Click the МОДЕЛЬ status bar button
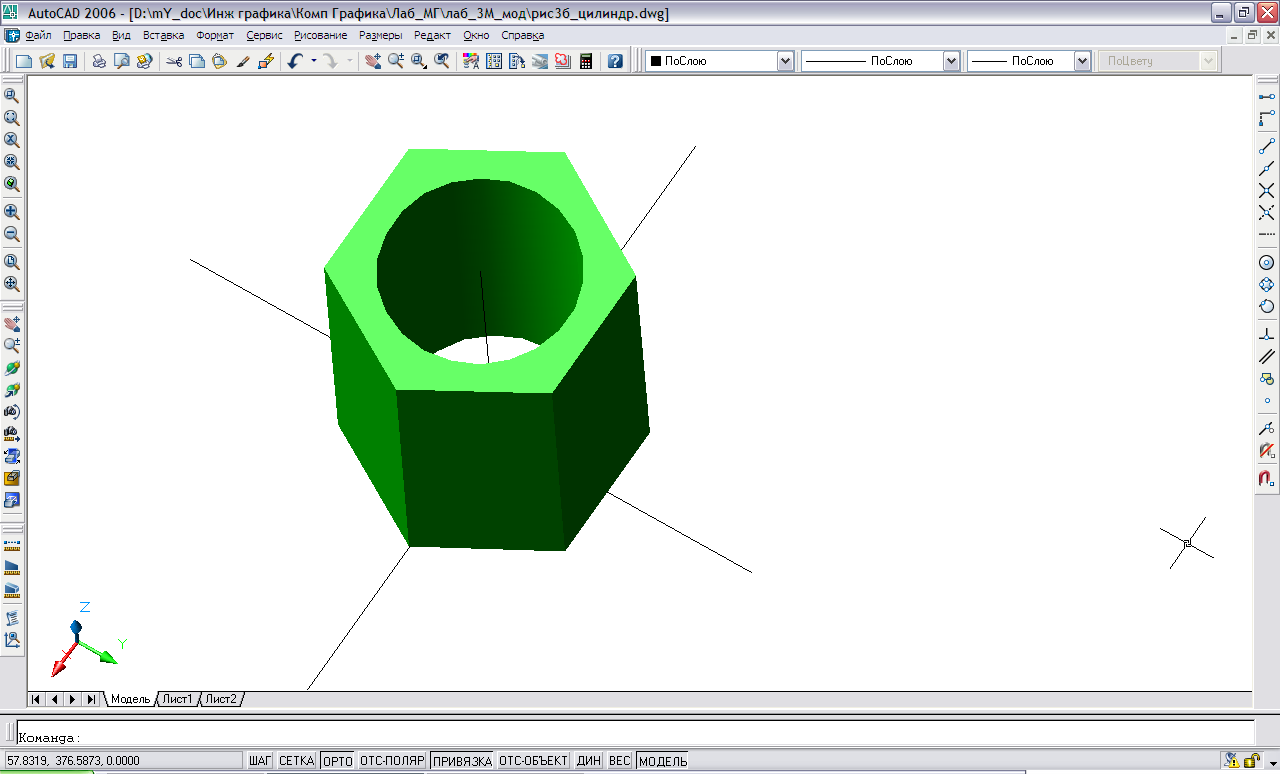Image resolution: width=1280 pixels, height=774 pixels. pos(663,761)
